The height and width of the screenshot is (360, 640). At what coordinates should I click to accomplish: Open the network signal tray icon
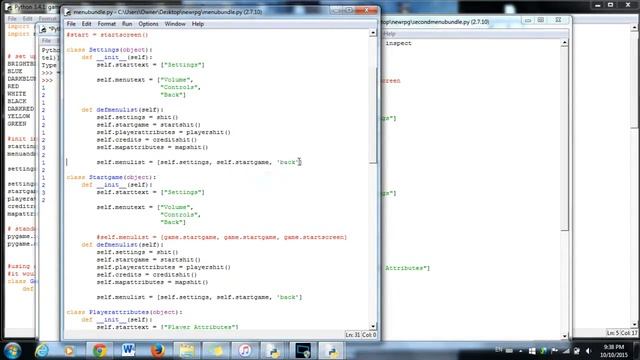[566, 351]
